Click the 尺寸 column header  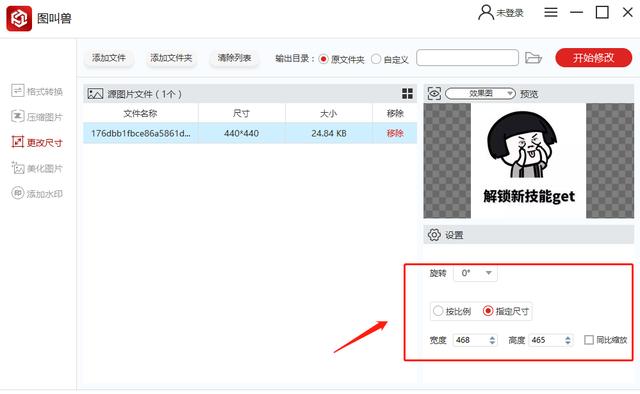click(241, 113)
